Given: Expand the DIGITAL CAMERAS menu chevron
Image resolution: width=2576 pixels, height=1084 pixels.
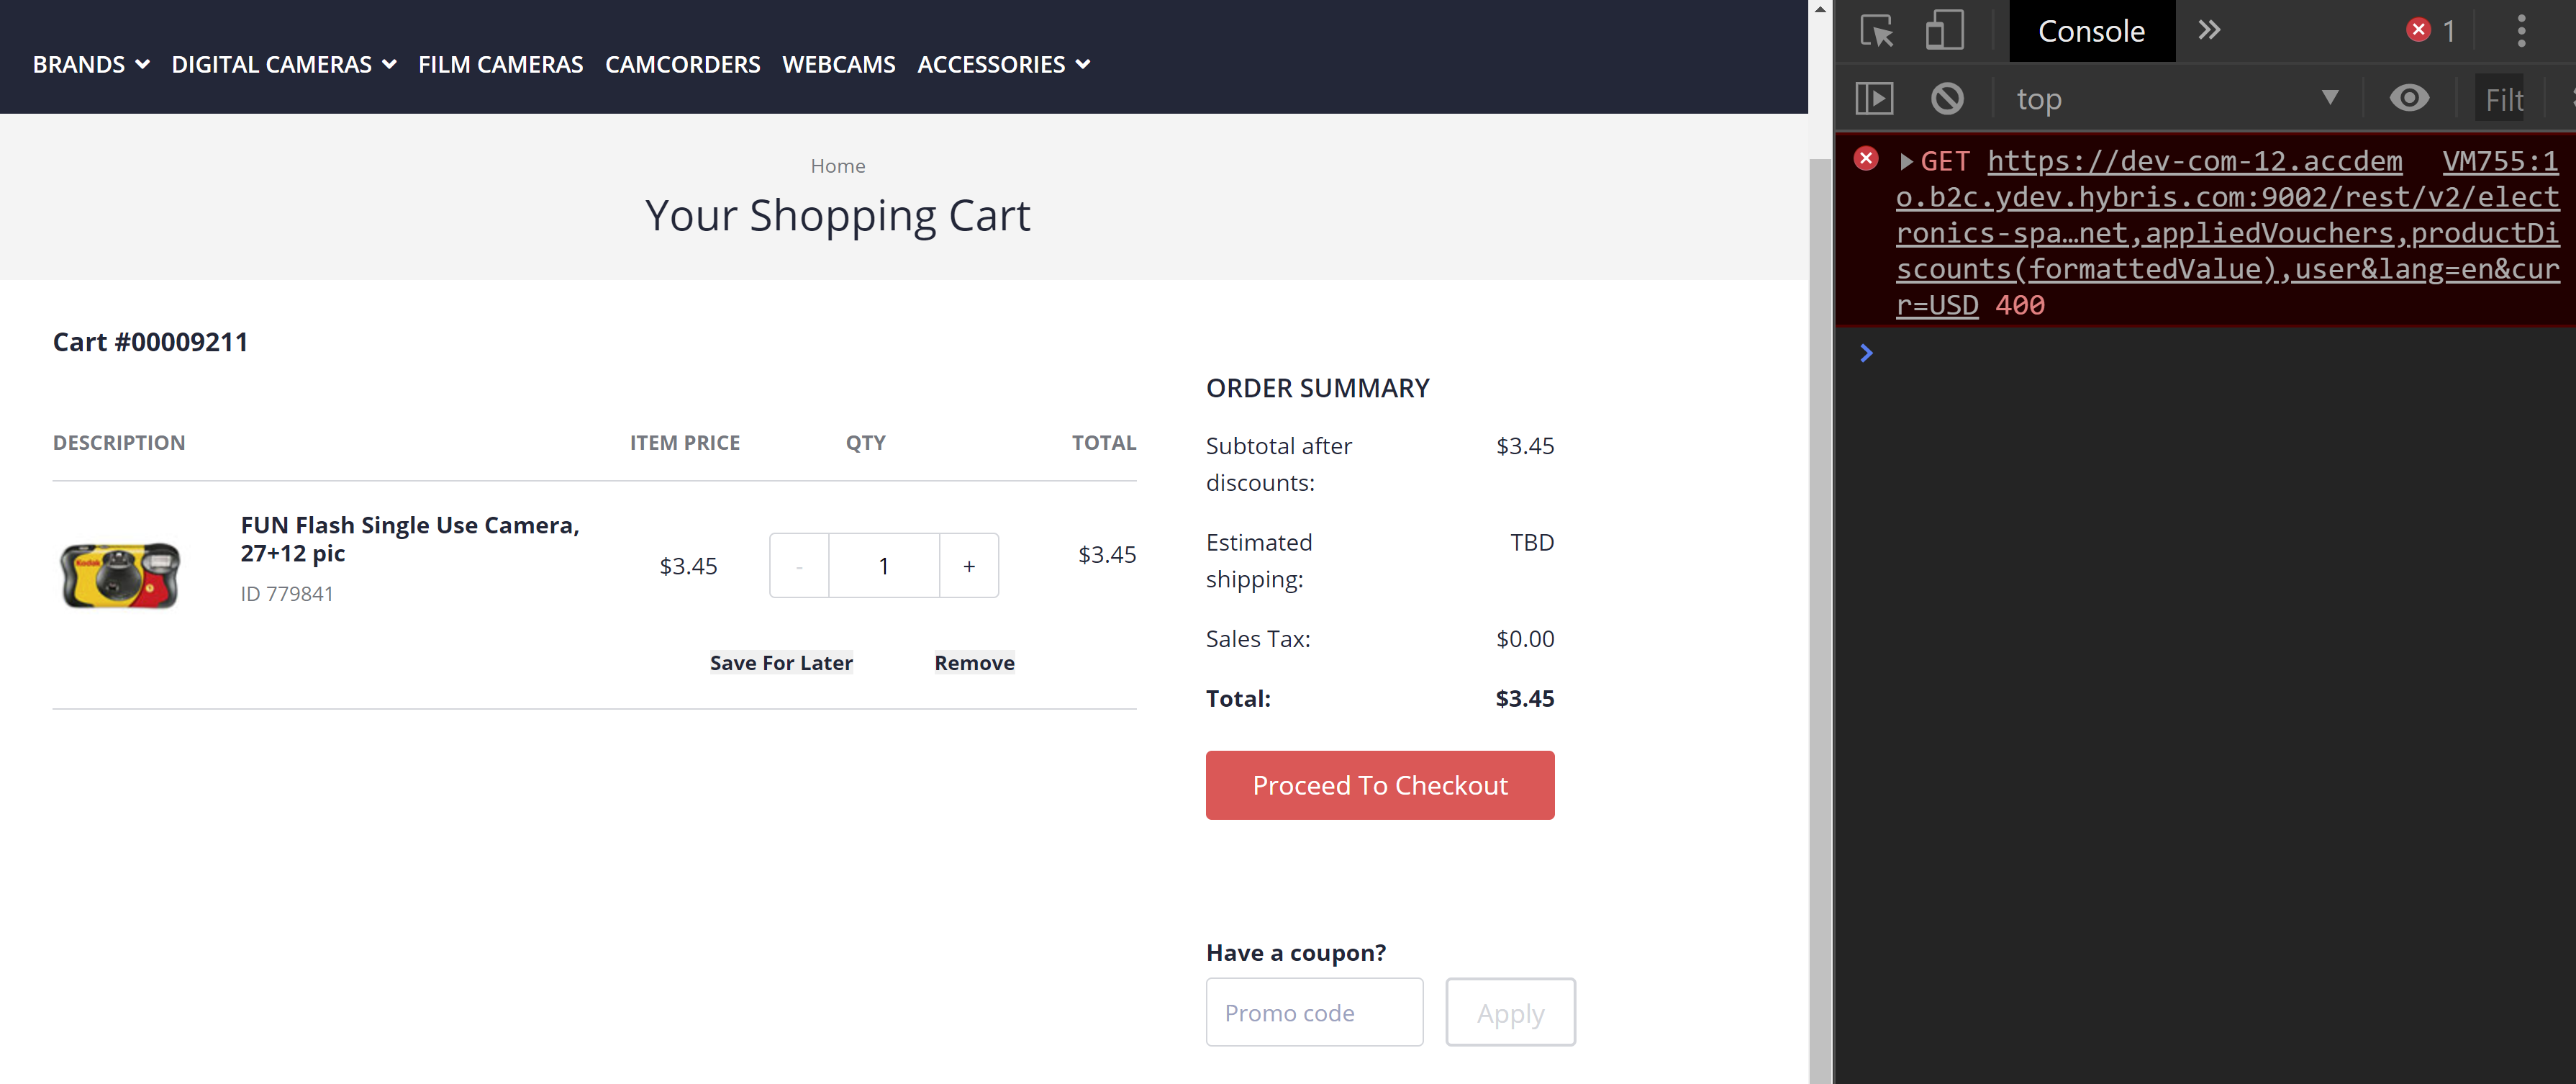Looking at the screenshot, I should [x=391, y=64].
